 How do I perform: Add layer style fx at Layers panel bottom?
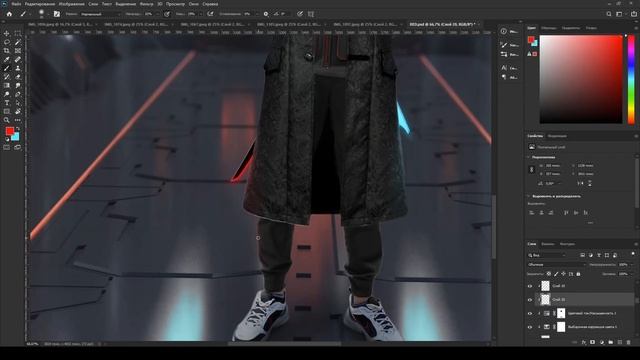click(584, 342)
